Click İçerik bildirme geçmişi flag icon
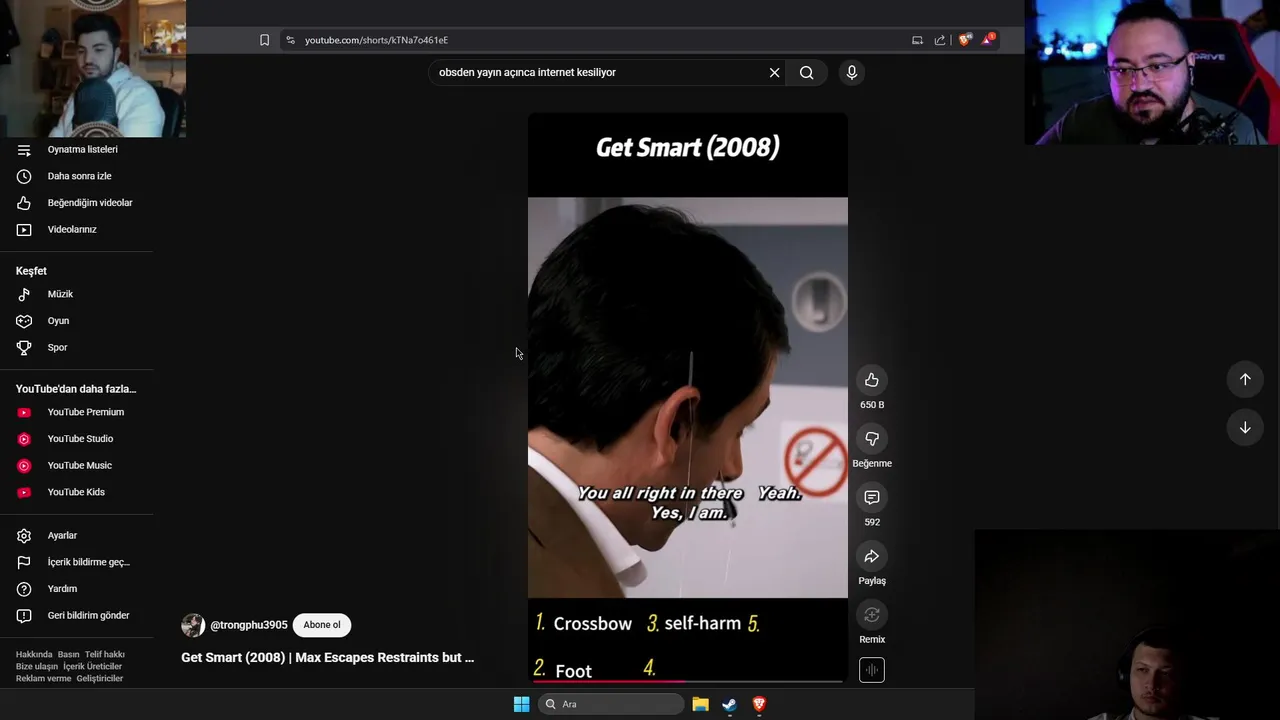Image resolution: width=1280 pixels, height=720 pixels. 24,562
